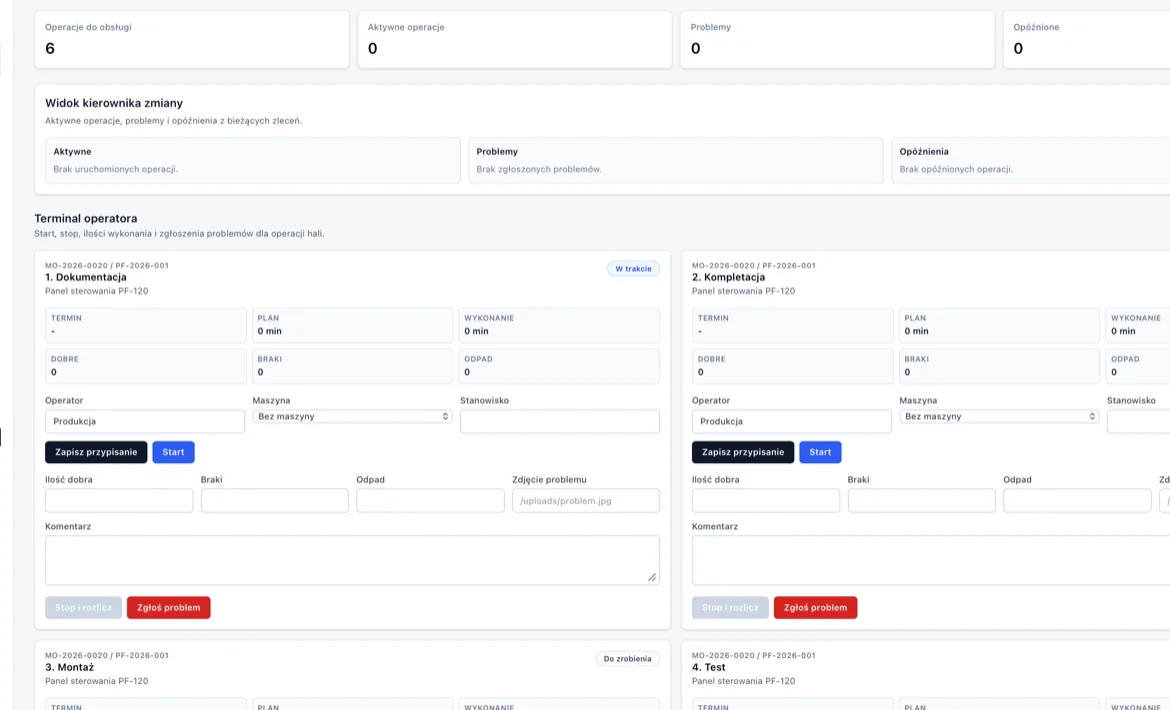The height and width of the screenshot is (710, 1170).
Task: Click the '4. Test' heading
Action: 708,667
